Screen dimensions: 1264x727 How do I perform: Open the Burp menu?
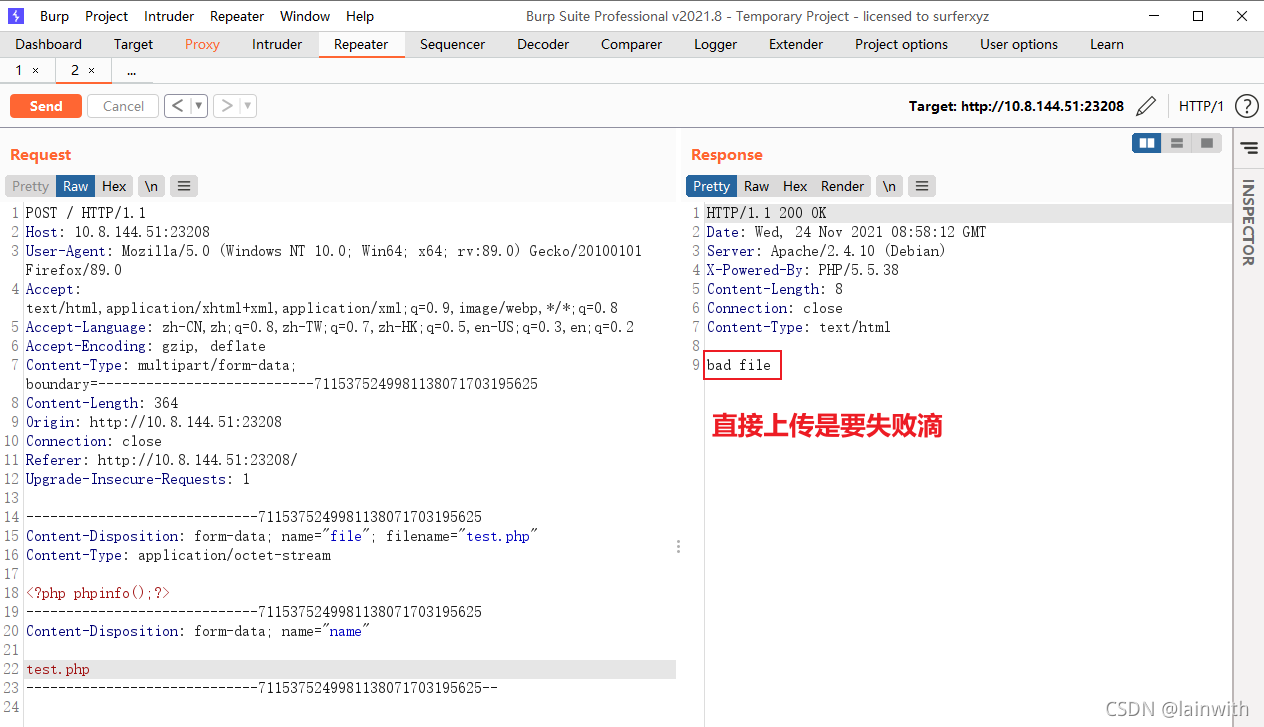click(54, 16)
